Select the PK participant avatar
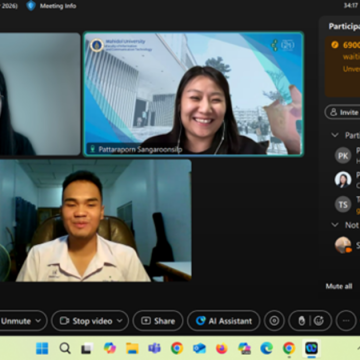360x360 pixels. coord(343,156)
